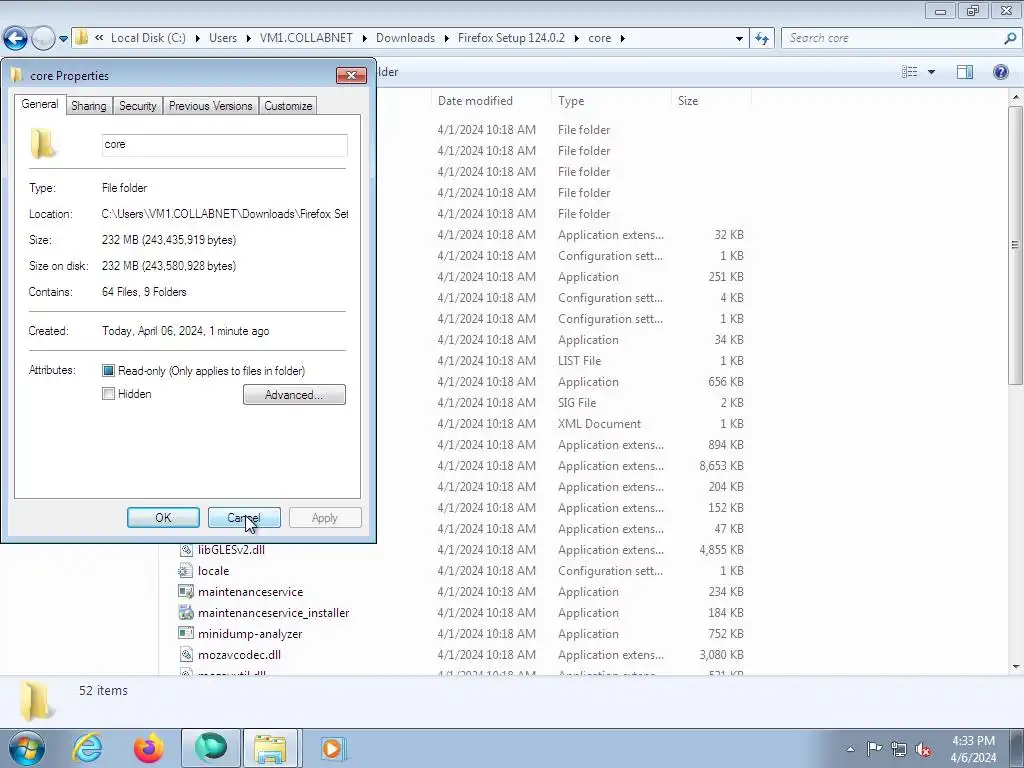Open the view options dropdown arrow
The image size is (1024, 768).
[931, 72]
